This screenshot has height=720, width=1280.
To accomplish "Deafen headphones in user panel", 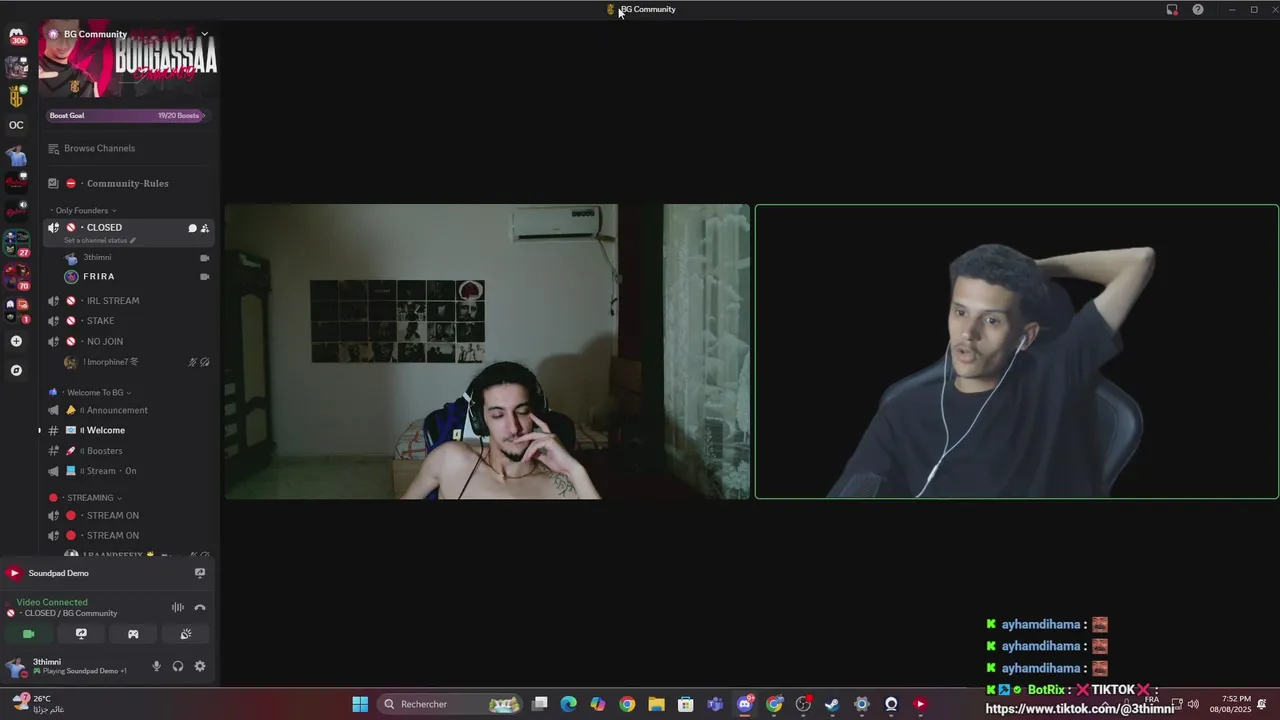I will click(178, 666).
